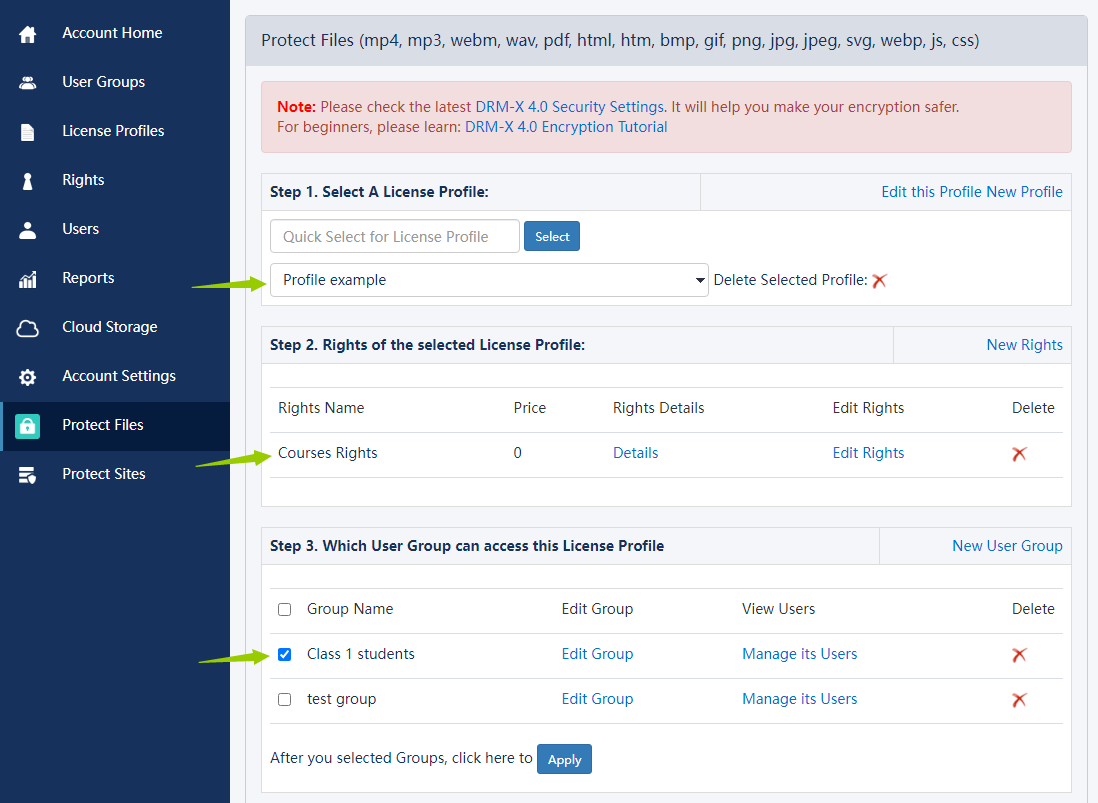The image size is (1098, 803).
Task: Toggle the select-all Group Name checkbox
Action: click(x=285, y=610)
